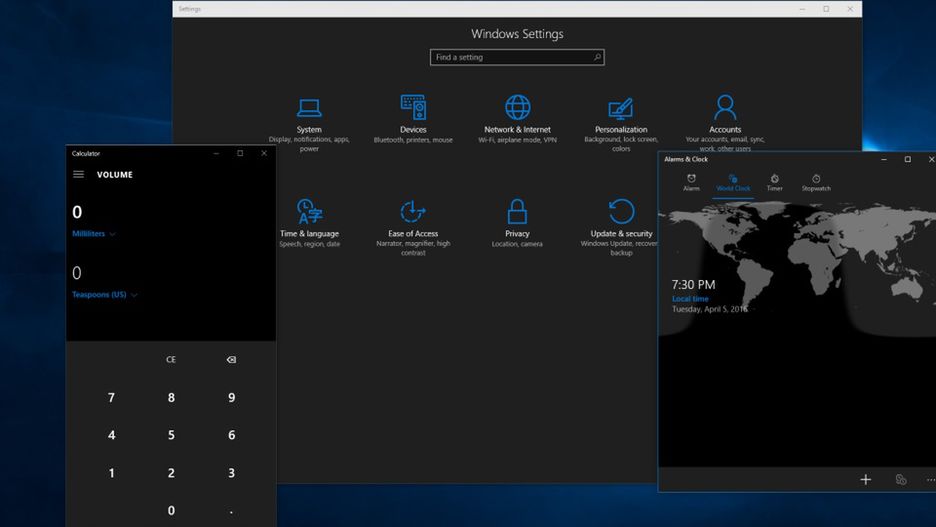The image size is (936, 527).
Task: Add a new clock with the plus icon
Action: point(866,479)
